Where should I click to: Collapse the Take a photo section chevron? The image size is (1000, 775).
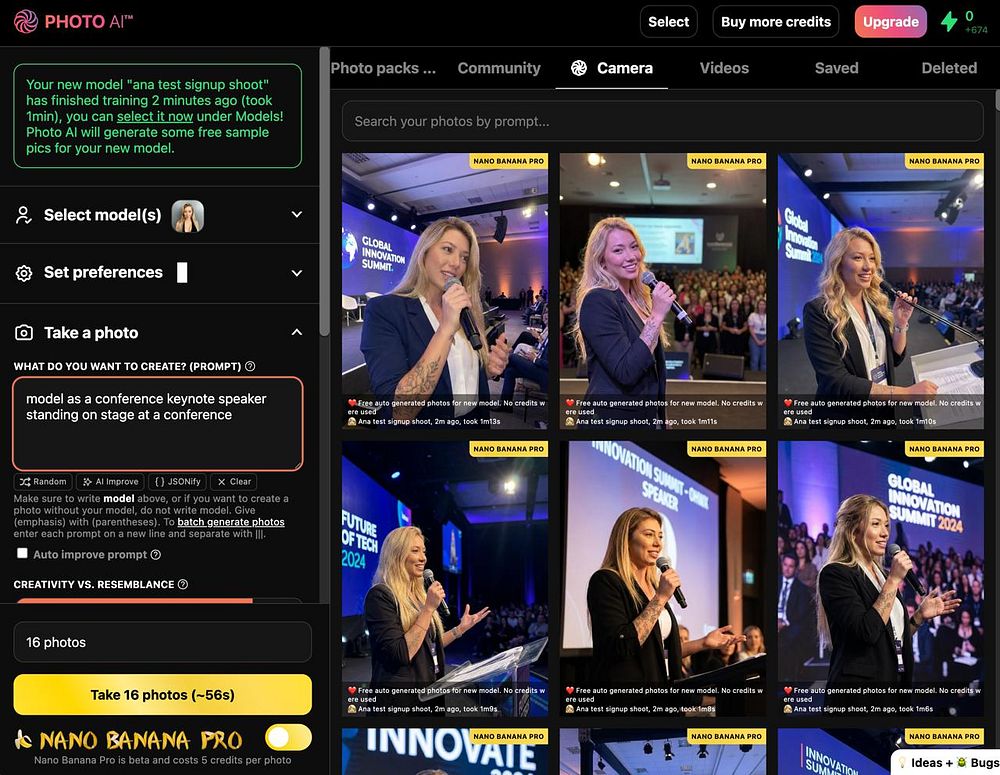pos(297,332)
